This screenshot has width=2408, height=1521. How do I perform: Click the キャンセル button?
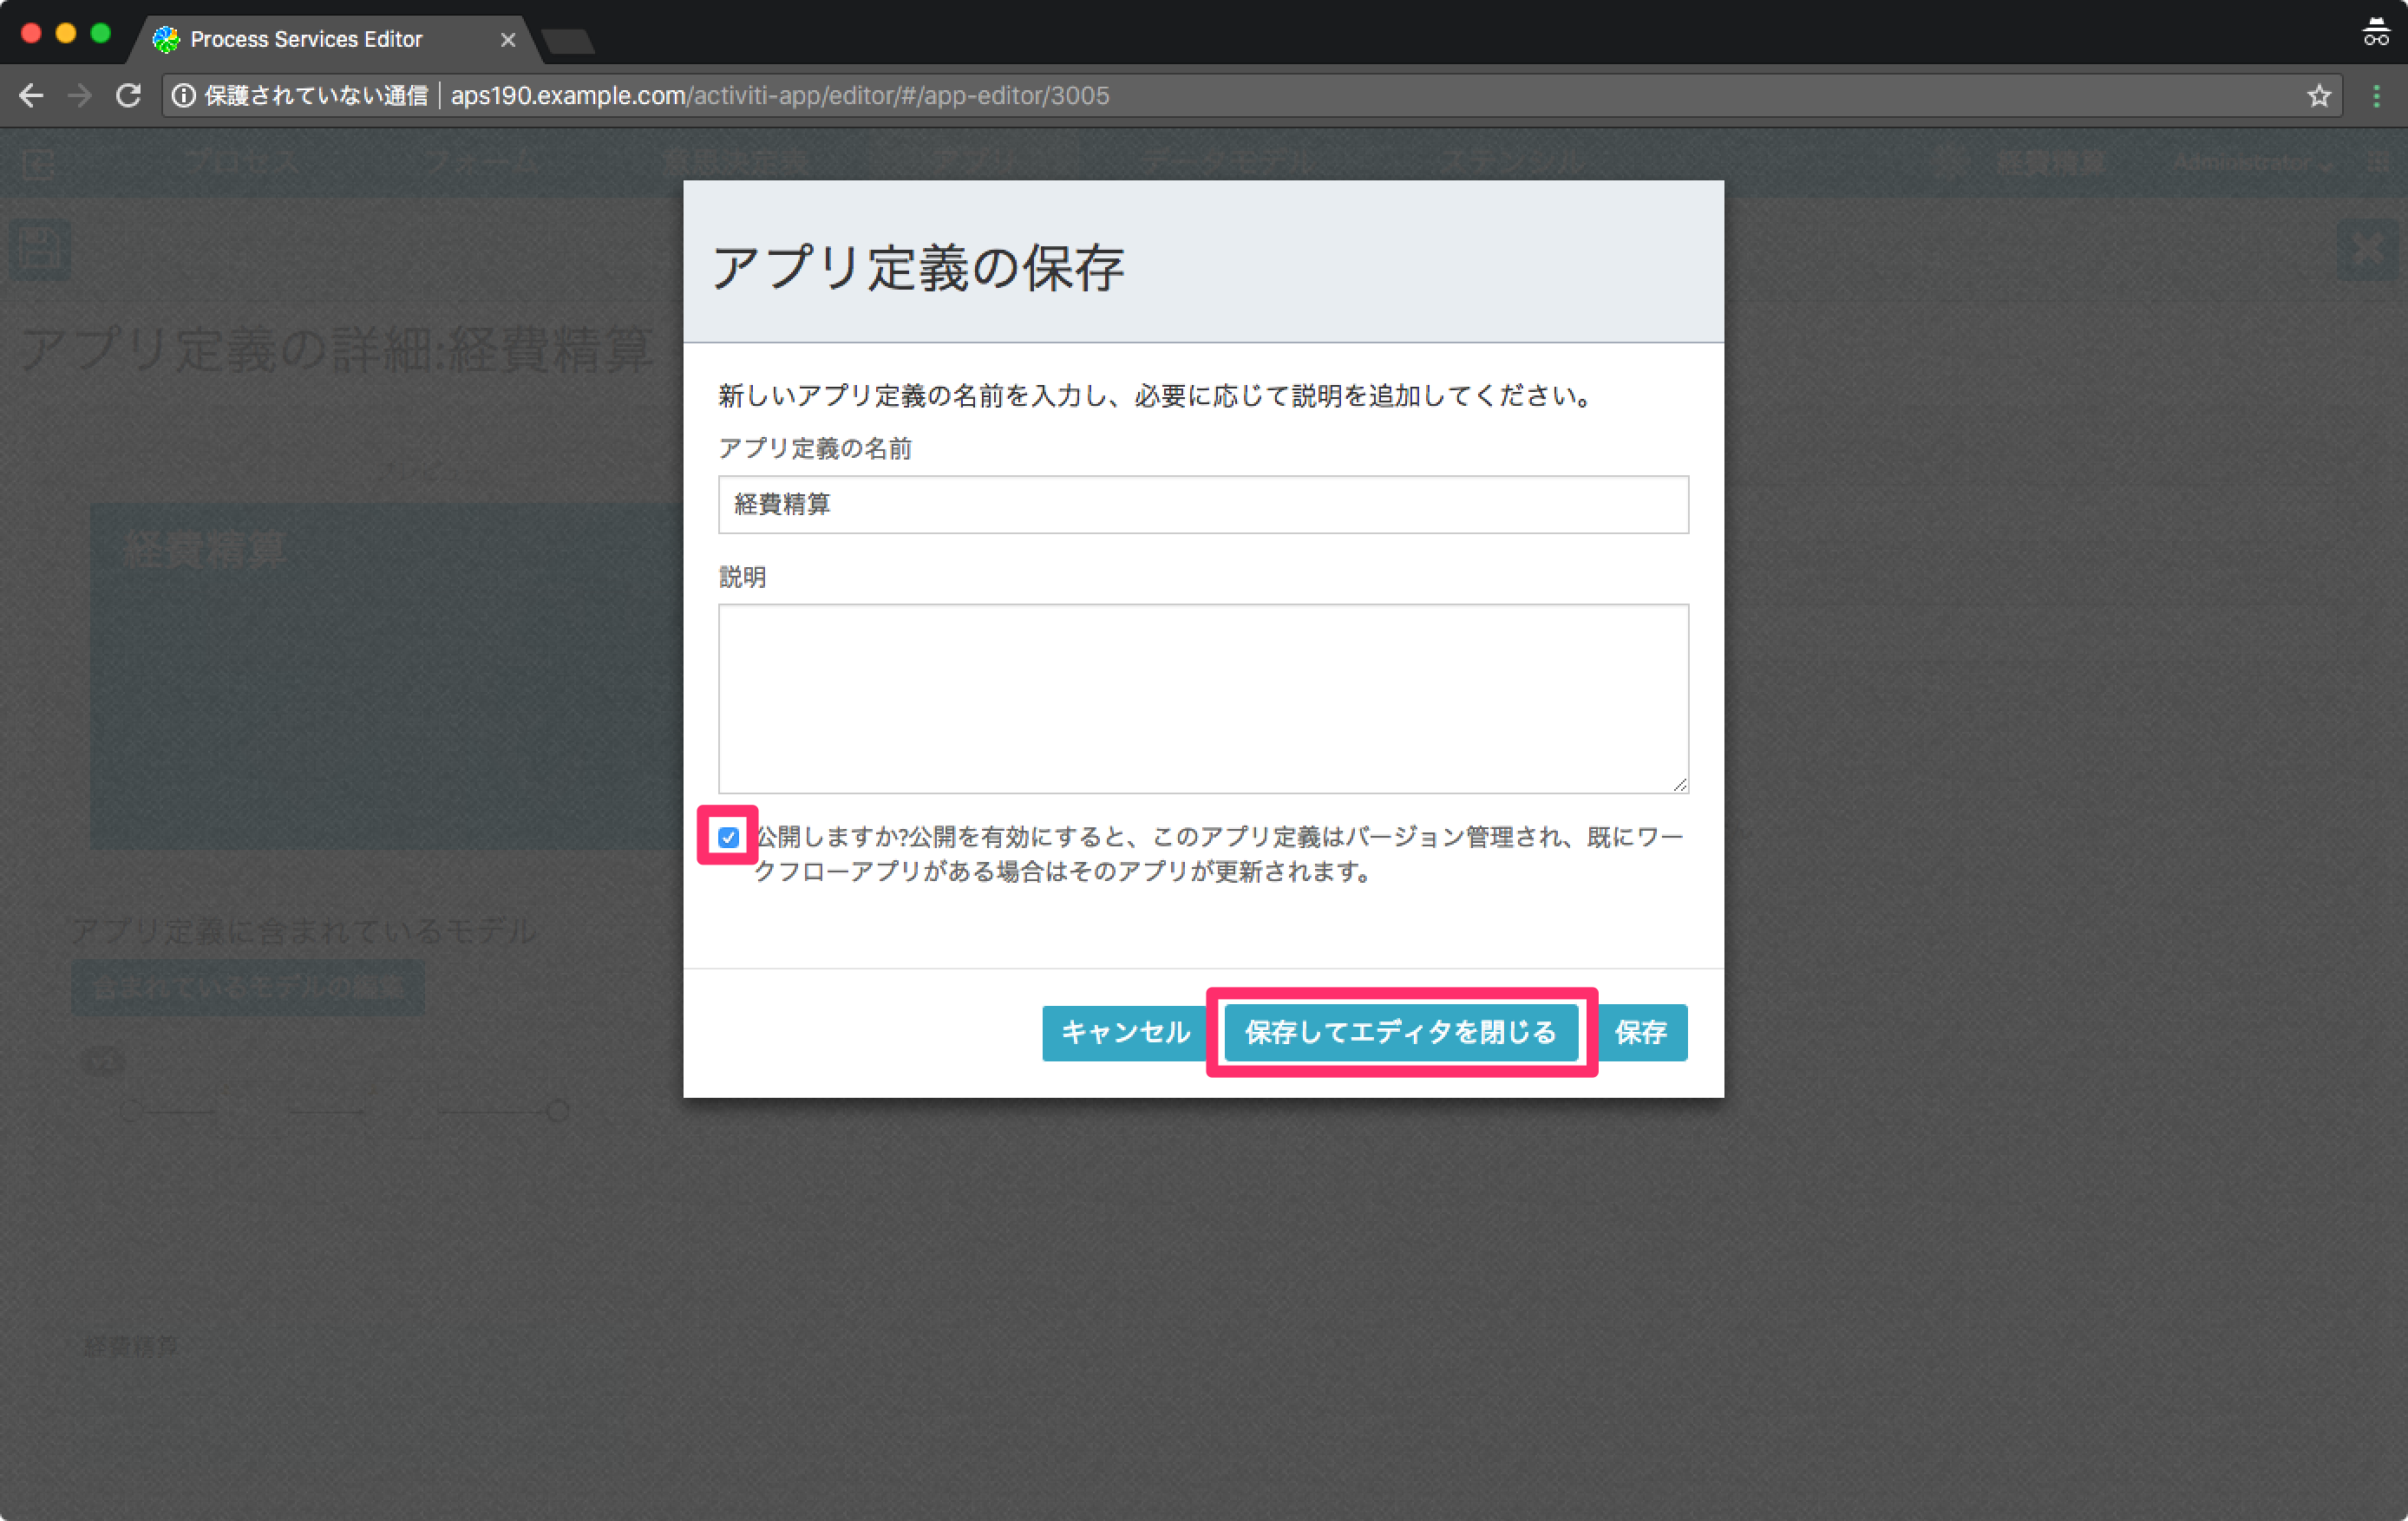pos(1125,1032)
